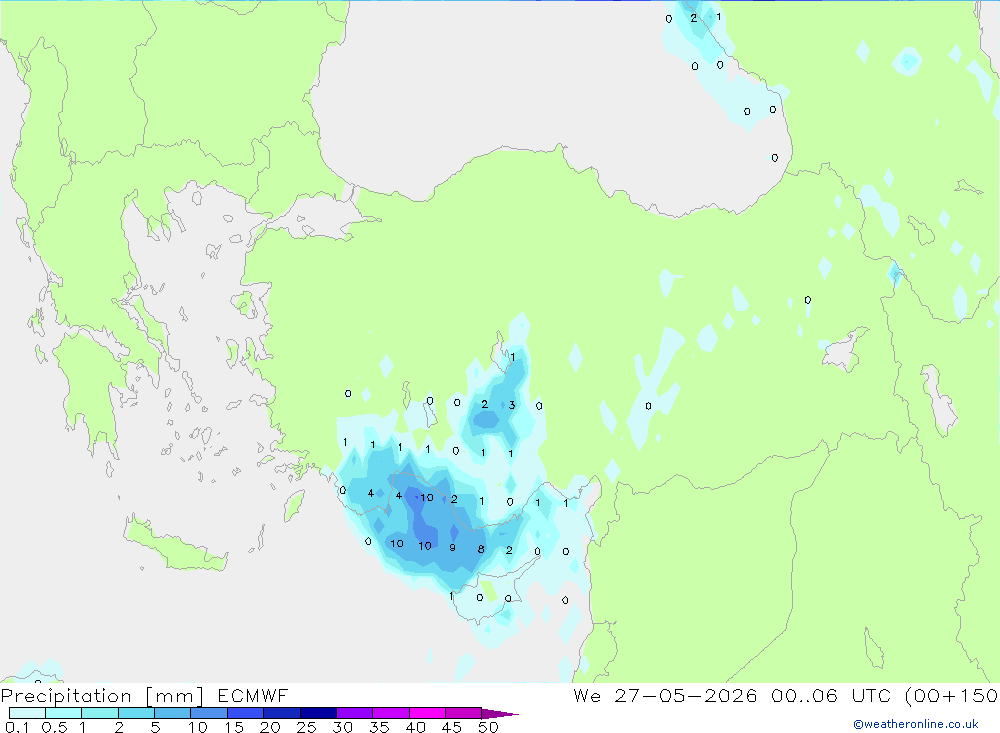Screen dimensions: 1000x733
Task: Click the 2–5 mm legend color swatch
Action: (136, 713)
